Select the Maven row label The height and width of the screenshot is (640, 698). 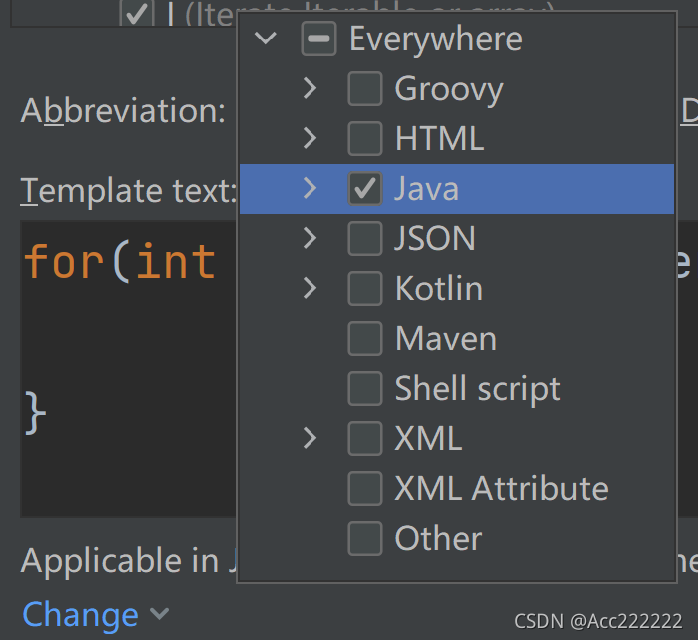tap(446, 339)
